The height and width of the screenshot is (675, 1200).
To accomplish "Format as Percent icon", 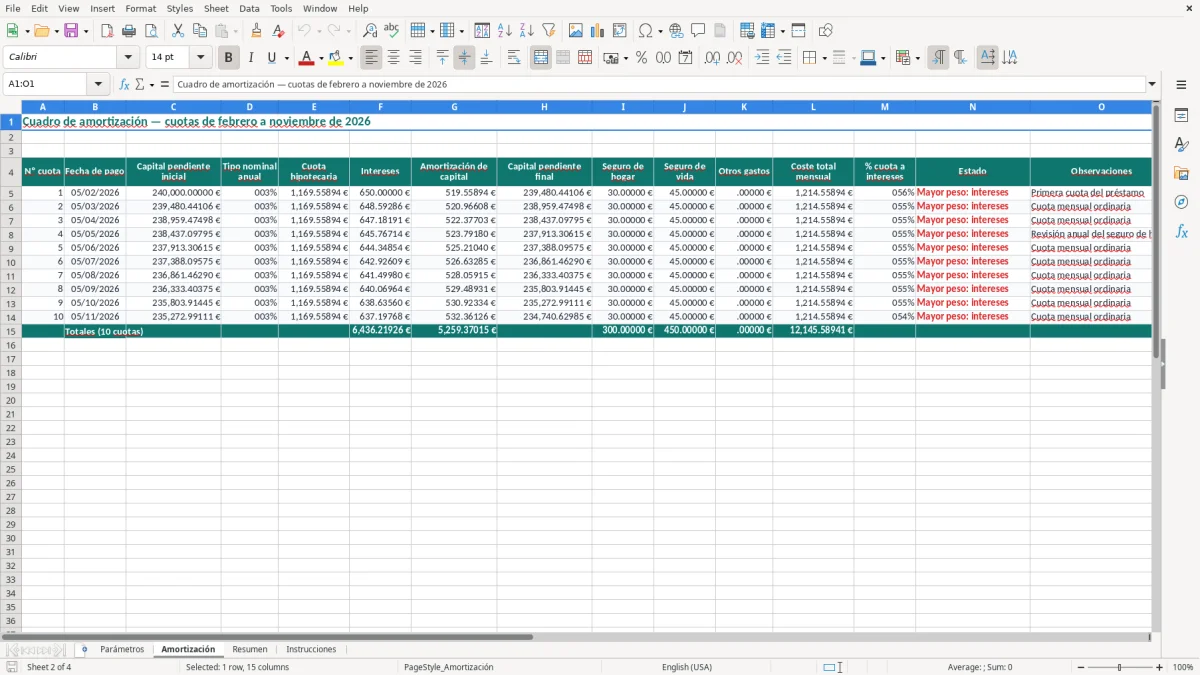I will tap(641, 58).
